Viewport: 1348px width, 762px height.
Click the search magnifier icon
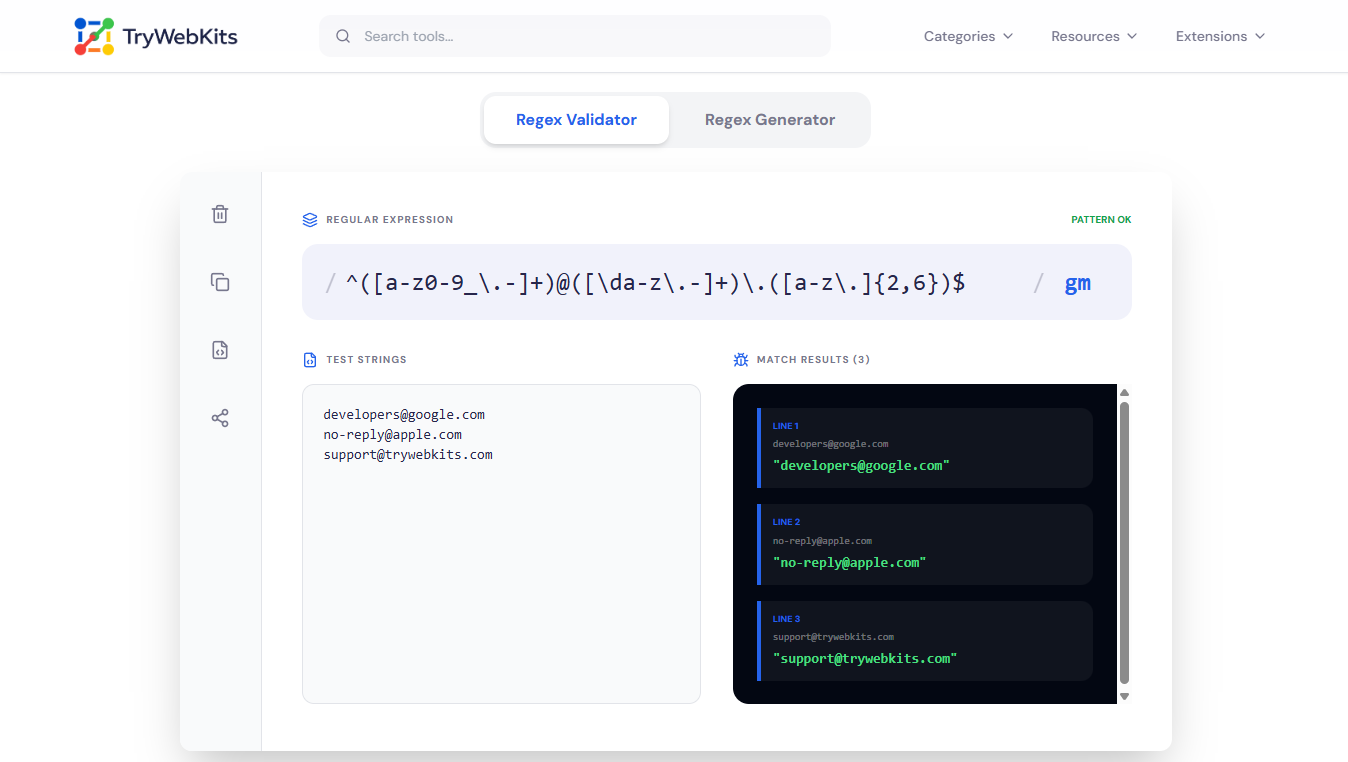(343, 35)
